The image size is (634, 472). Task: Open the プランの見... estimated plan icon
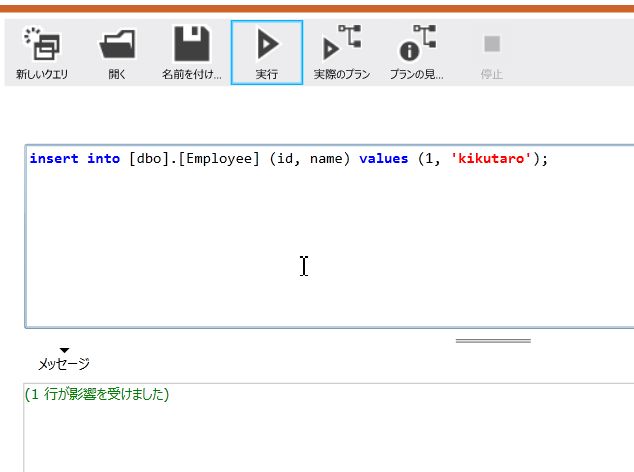tap(418, 42)
